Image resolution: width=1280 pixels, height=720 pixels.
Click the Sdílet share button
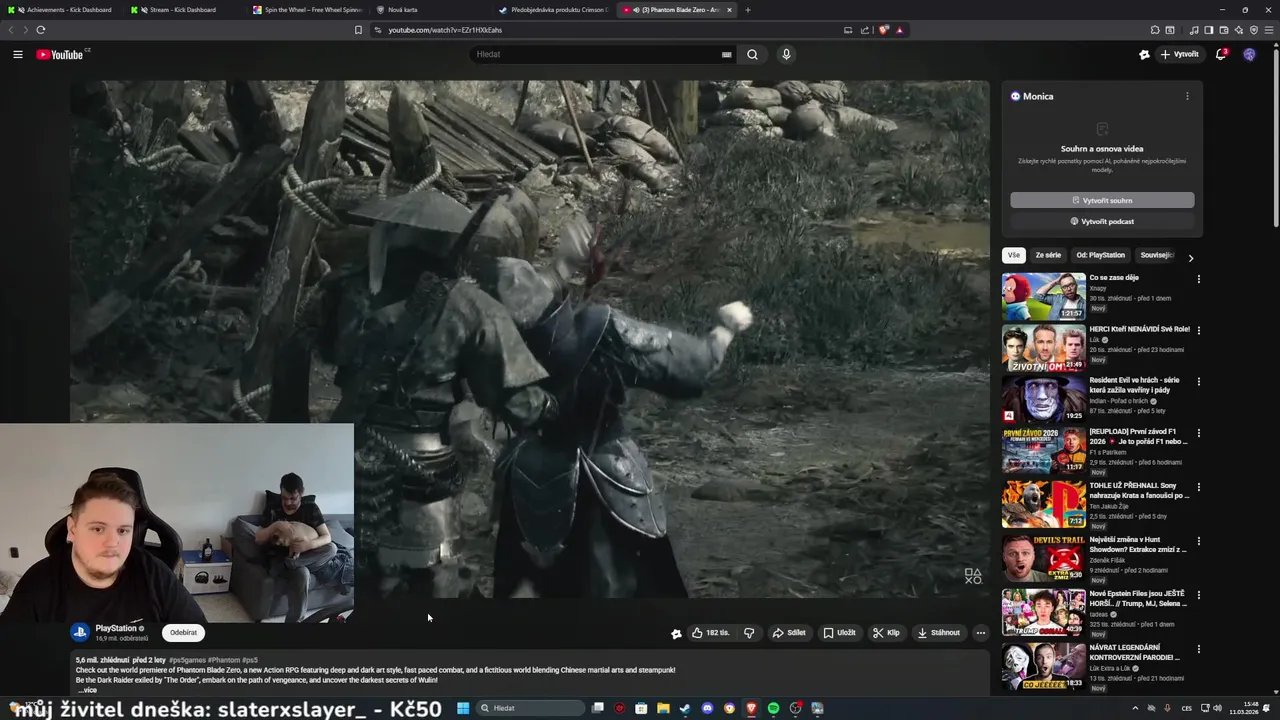(789, 633)
